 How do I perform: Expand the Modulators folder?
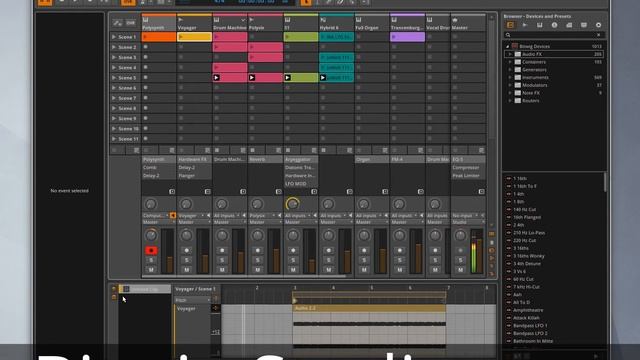tap(510, 85)
